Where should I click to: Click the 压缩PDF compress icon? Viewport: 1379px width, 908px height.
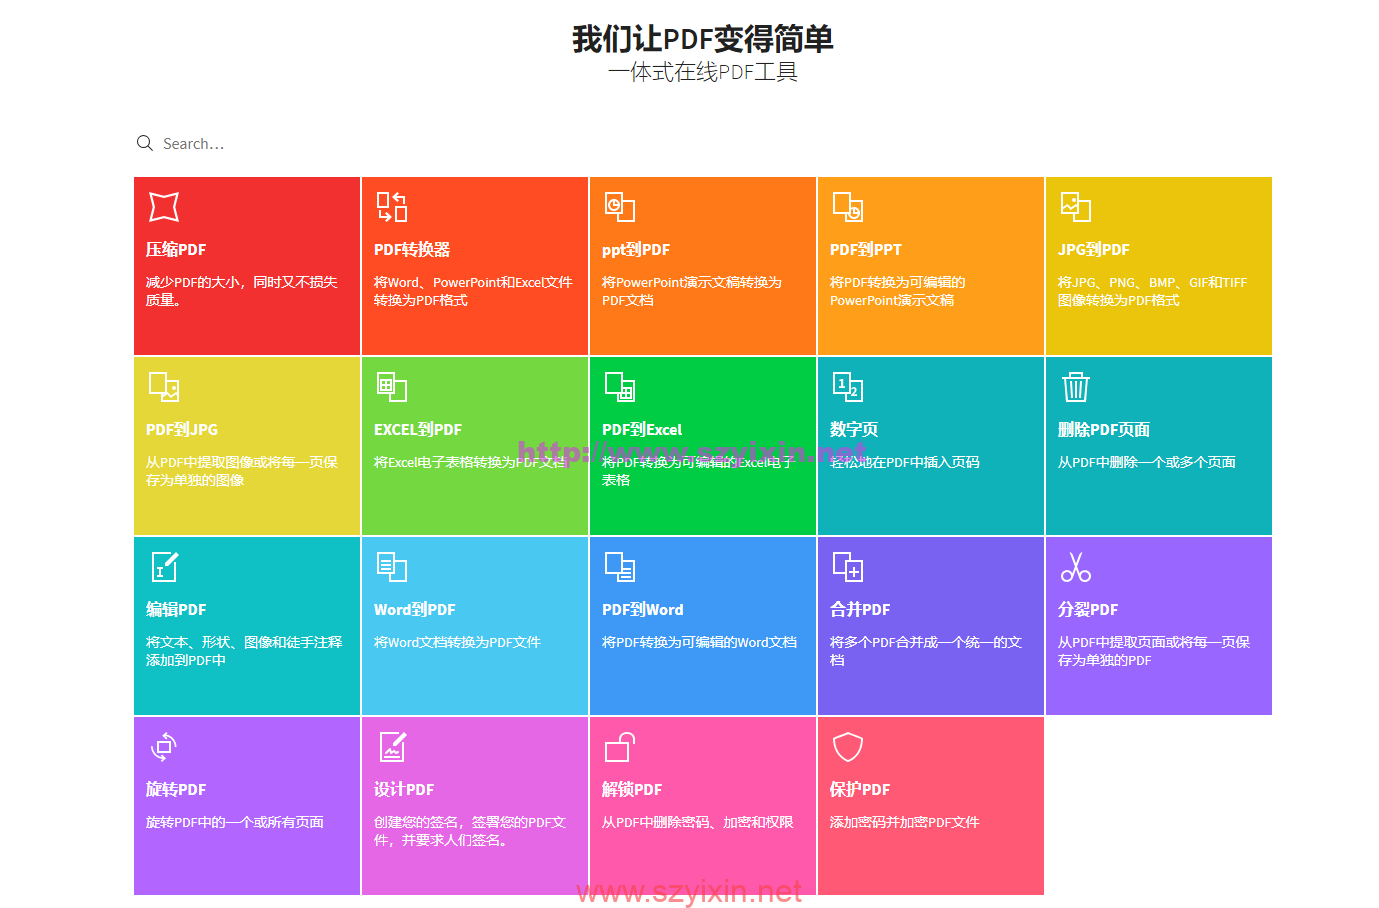coord(164,207)
